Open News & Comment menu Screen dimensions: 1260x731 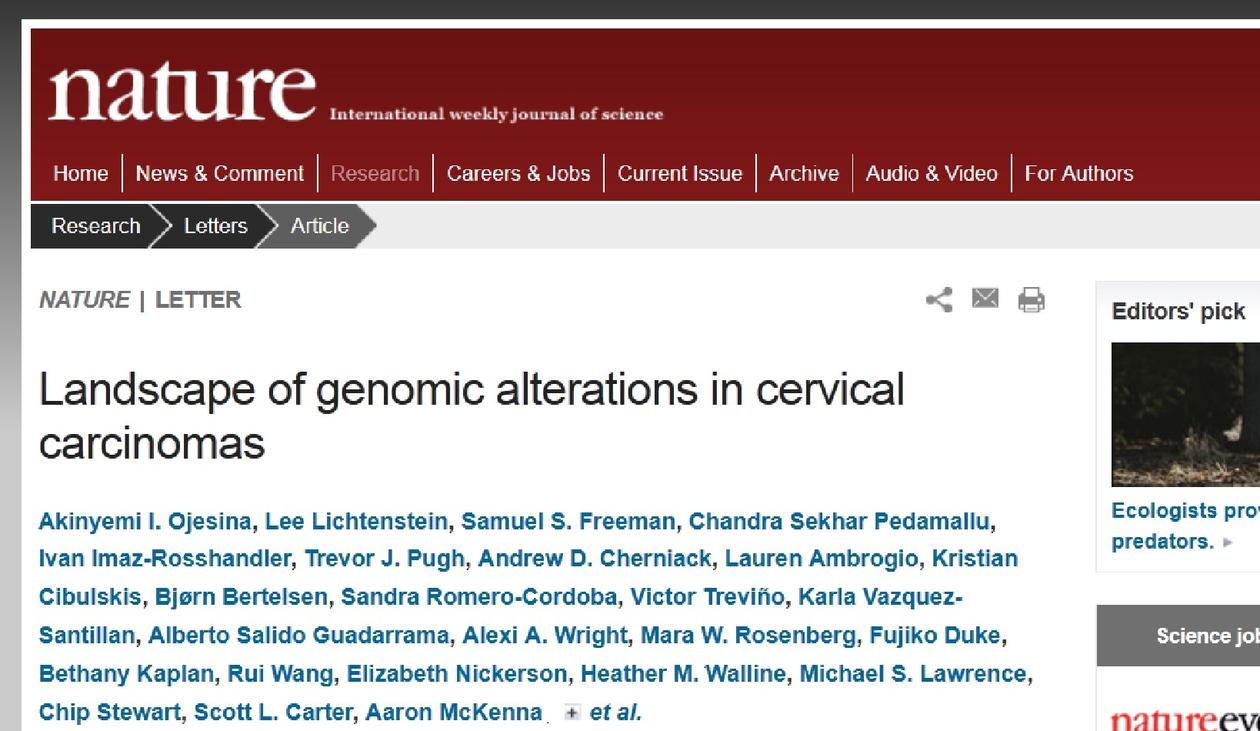[219, 174]
